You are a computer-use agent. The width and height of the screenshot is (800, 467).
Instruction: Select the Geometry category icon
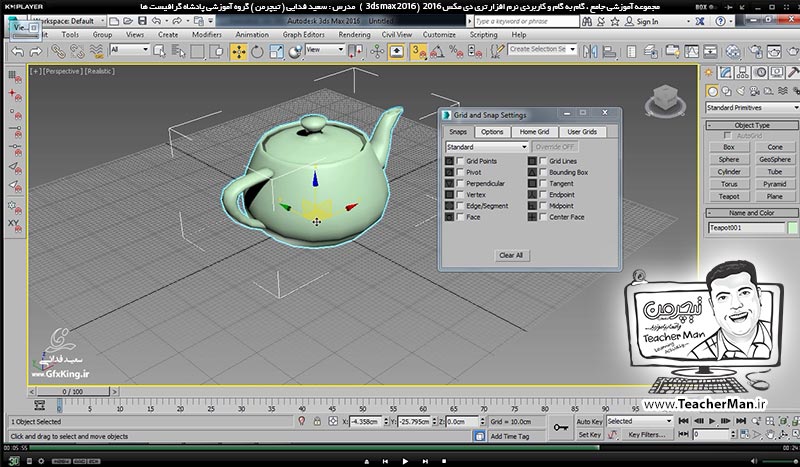click(712, 91)
